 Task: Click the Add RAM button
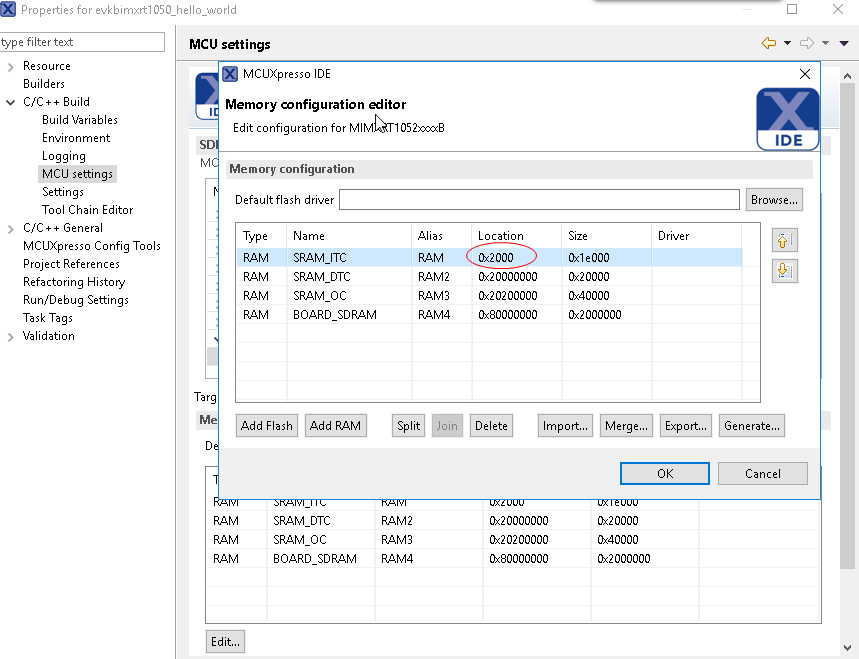(x=335, y=426)
